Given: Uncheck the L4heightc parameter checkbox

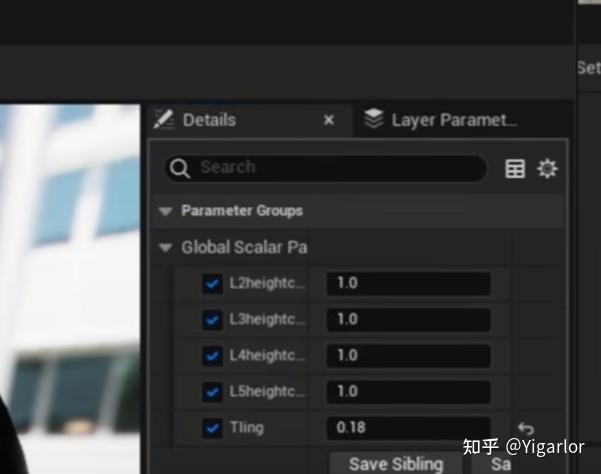Looking at the screenshot, I should [212, 356].
